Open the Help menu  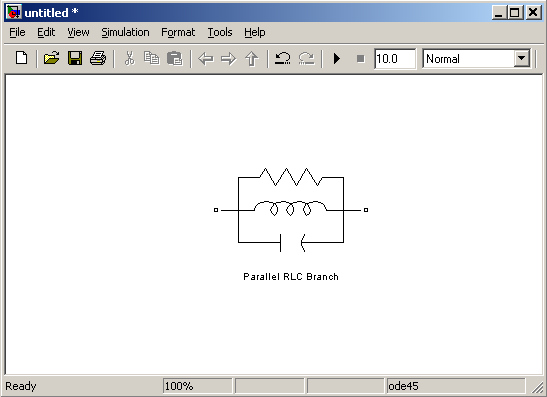[254, 32]
